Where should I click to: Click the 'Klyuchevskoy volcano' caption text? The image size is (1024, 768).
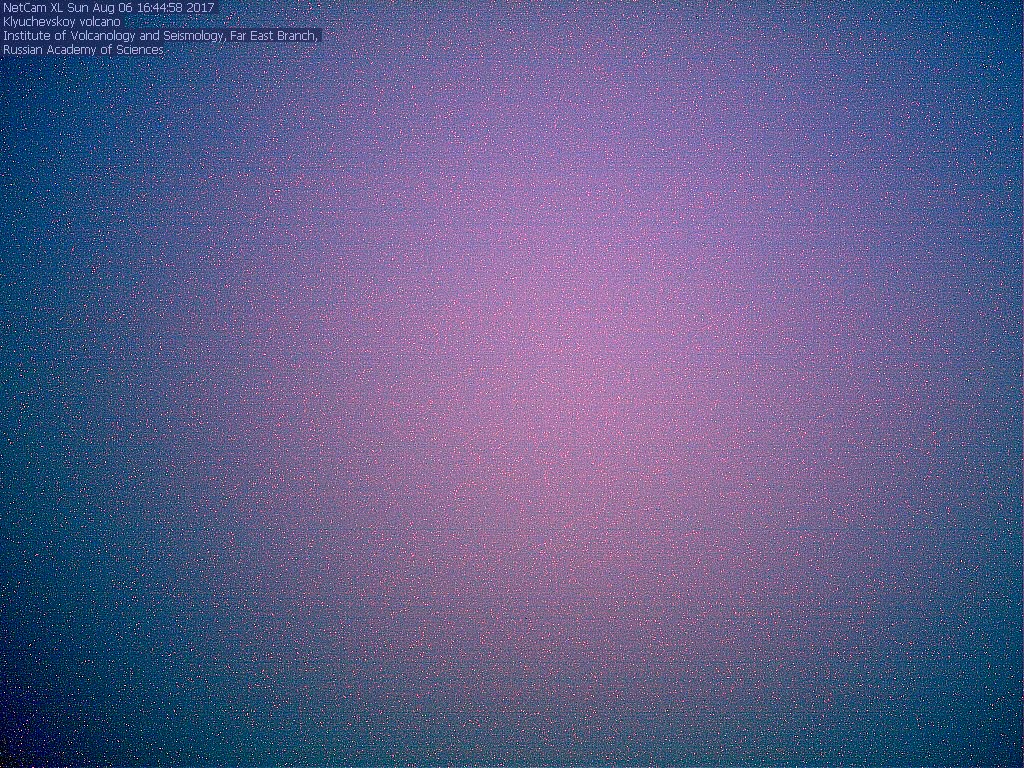pyautogui.click(x=62, y=22)
